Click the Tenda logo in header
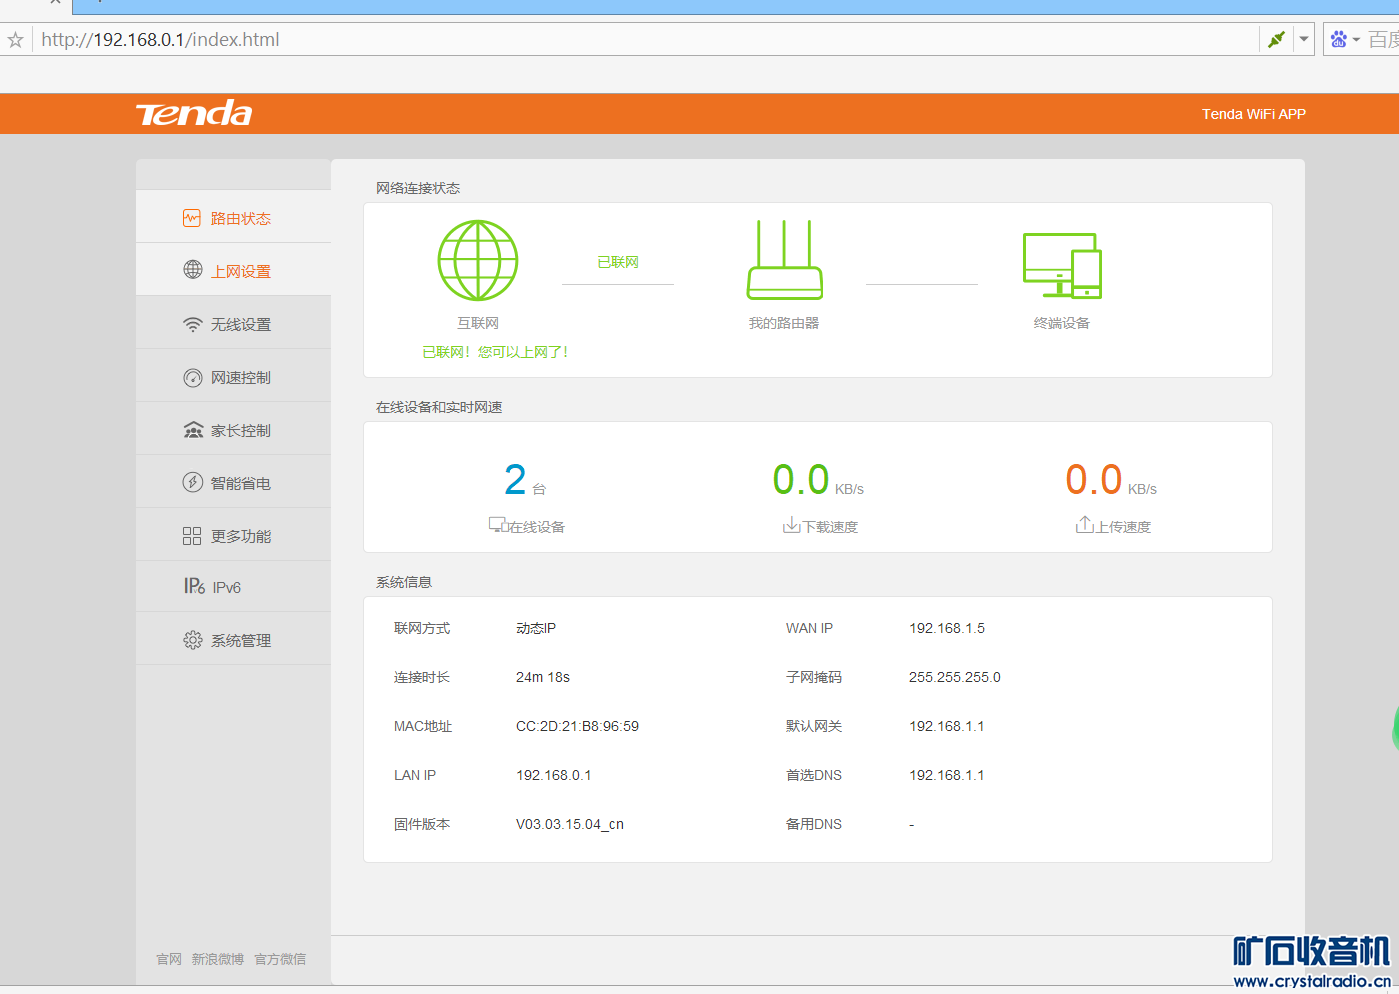Viewport: 1399px width, 994px height. (194, 113)
